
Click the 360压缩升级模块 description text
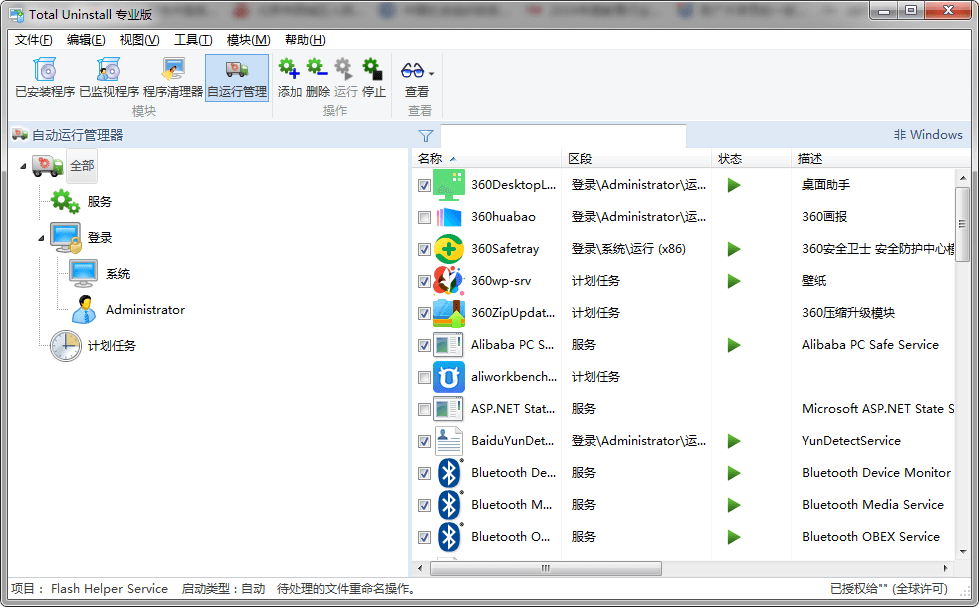pos(849,313)
